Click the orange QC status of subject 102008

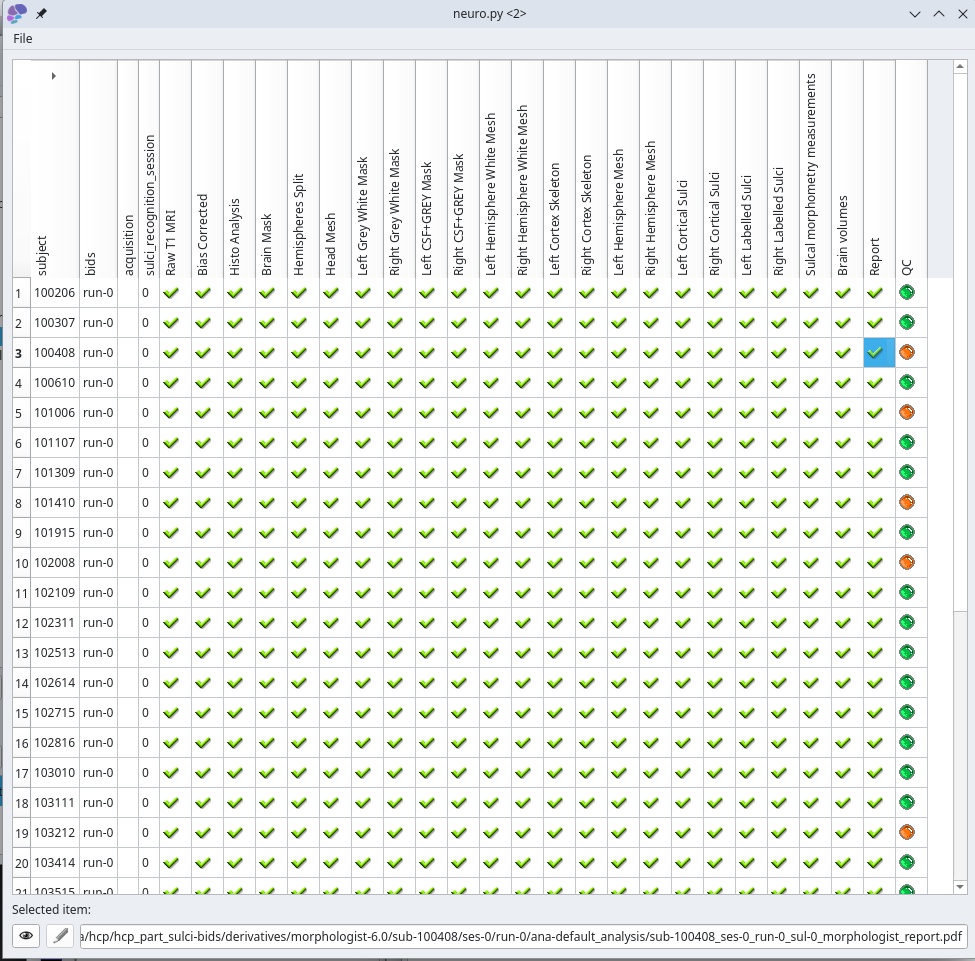click(907, 562)
